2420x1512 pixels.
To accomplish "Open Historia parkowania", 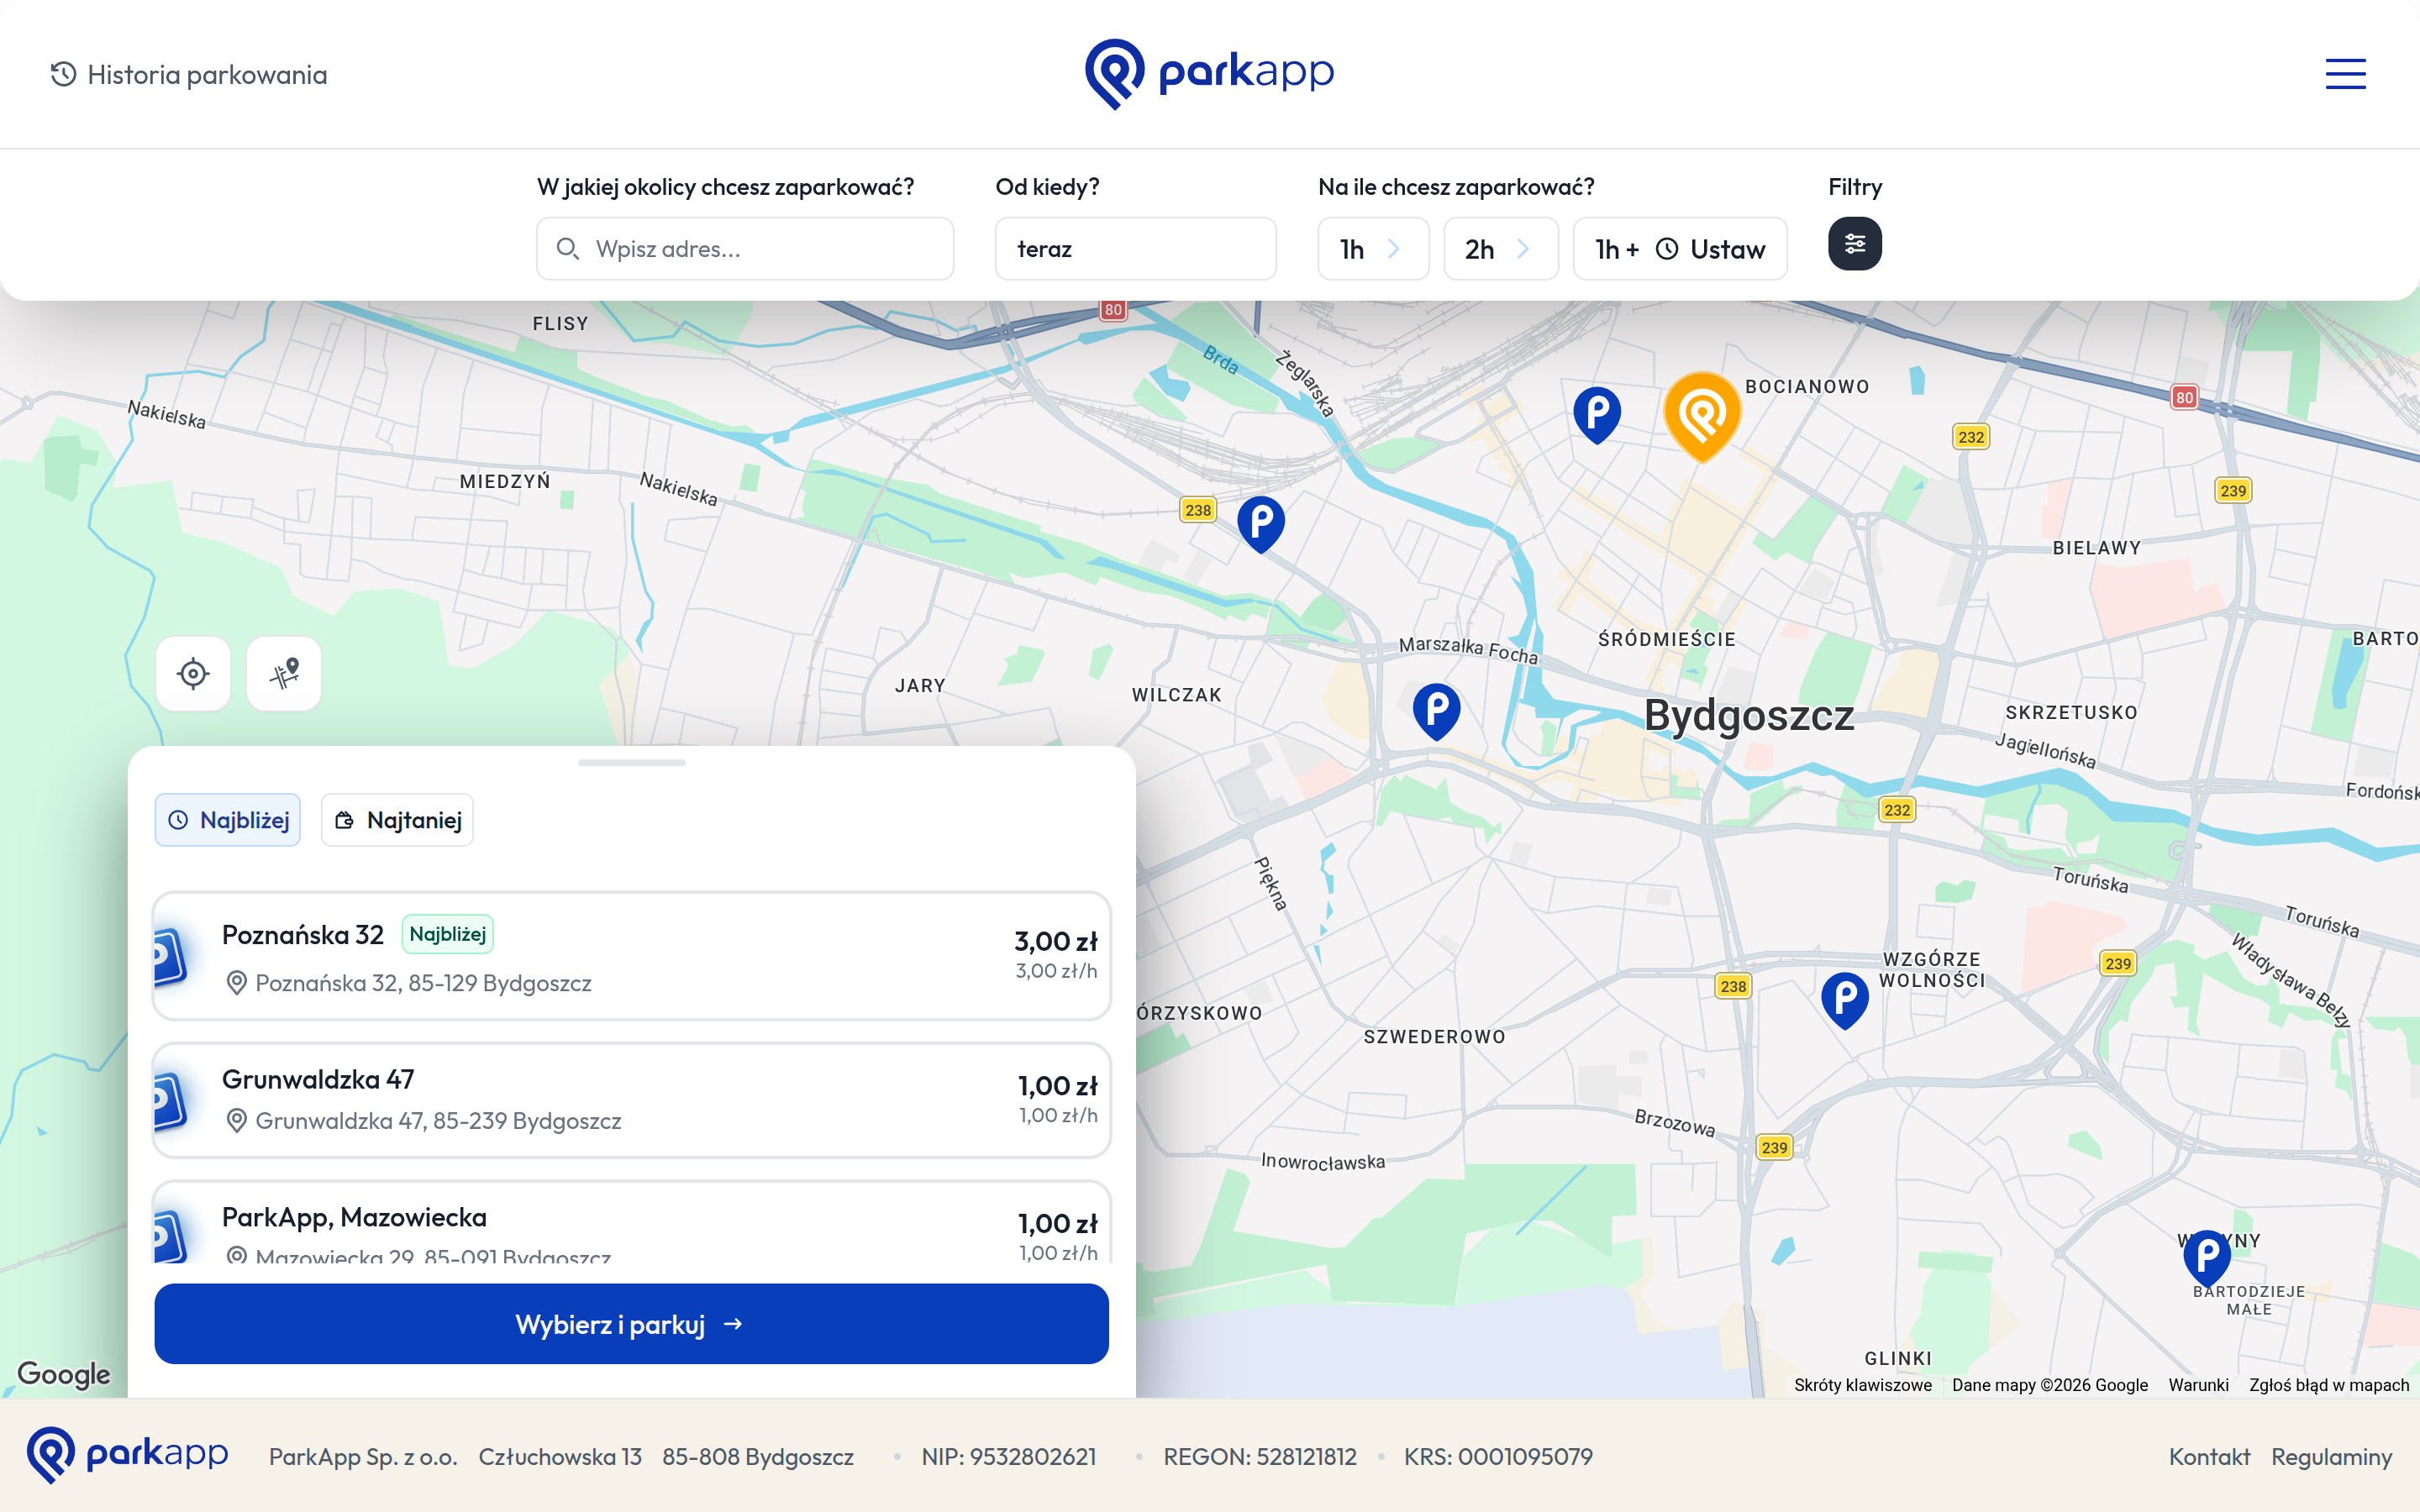I will [x=189, y=75].
